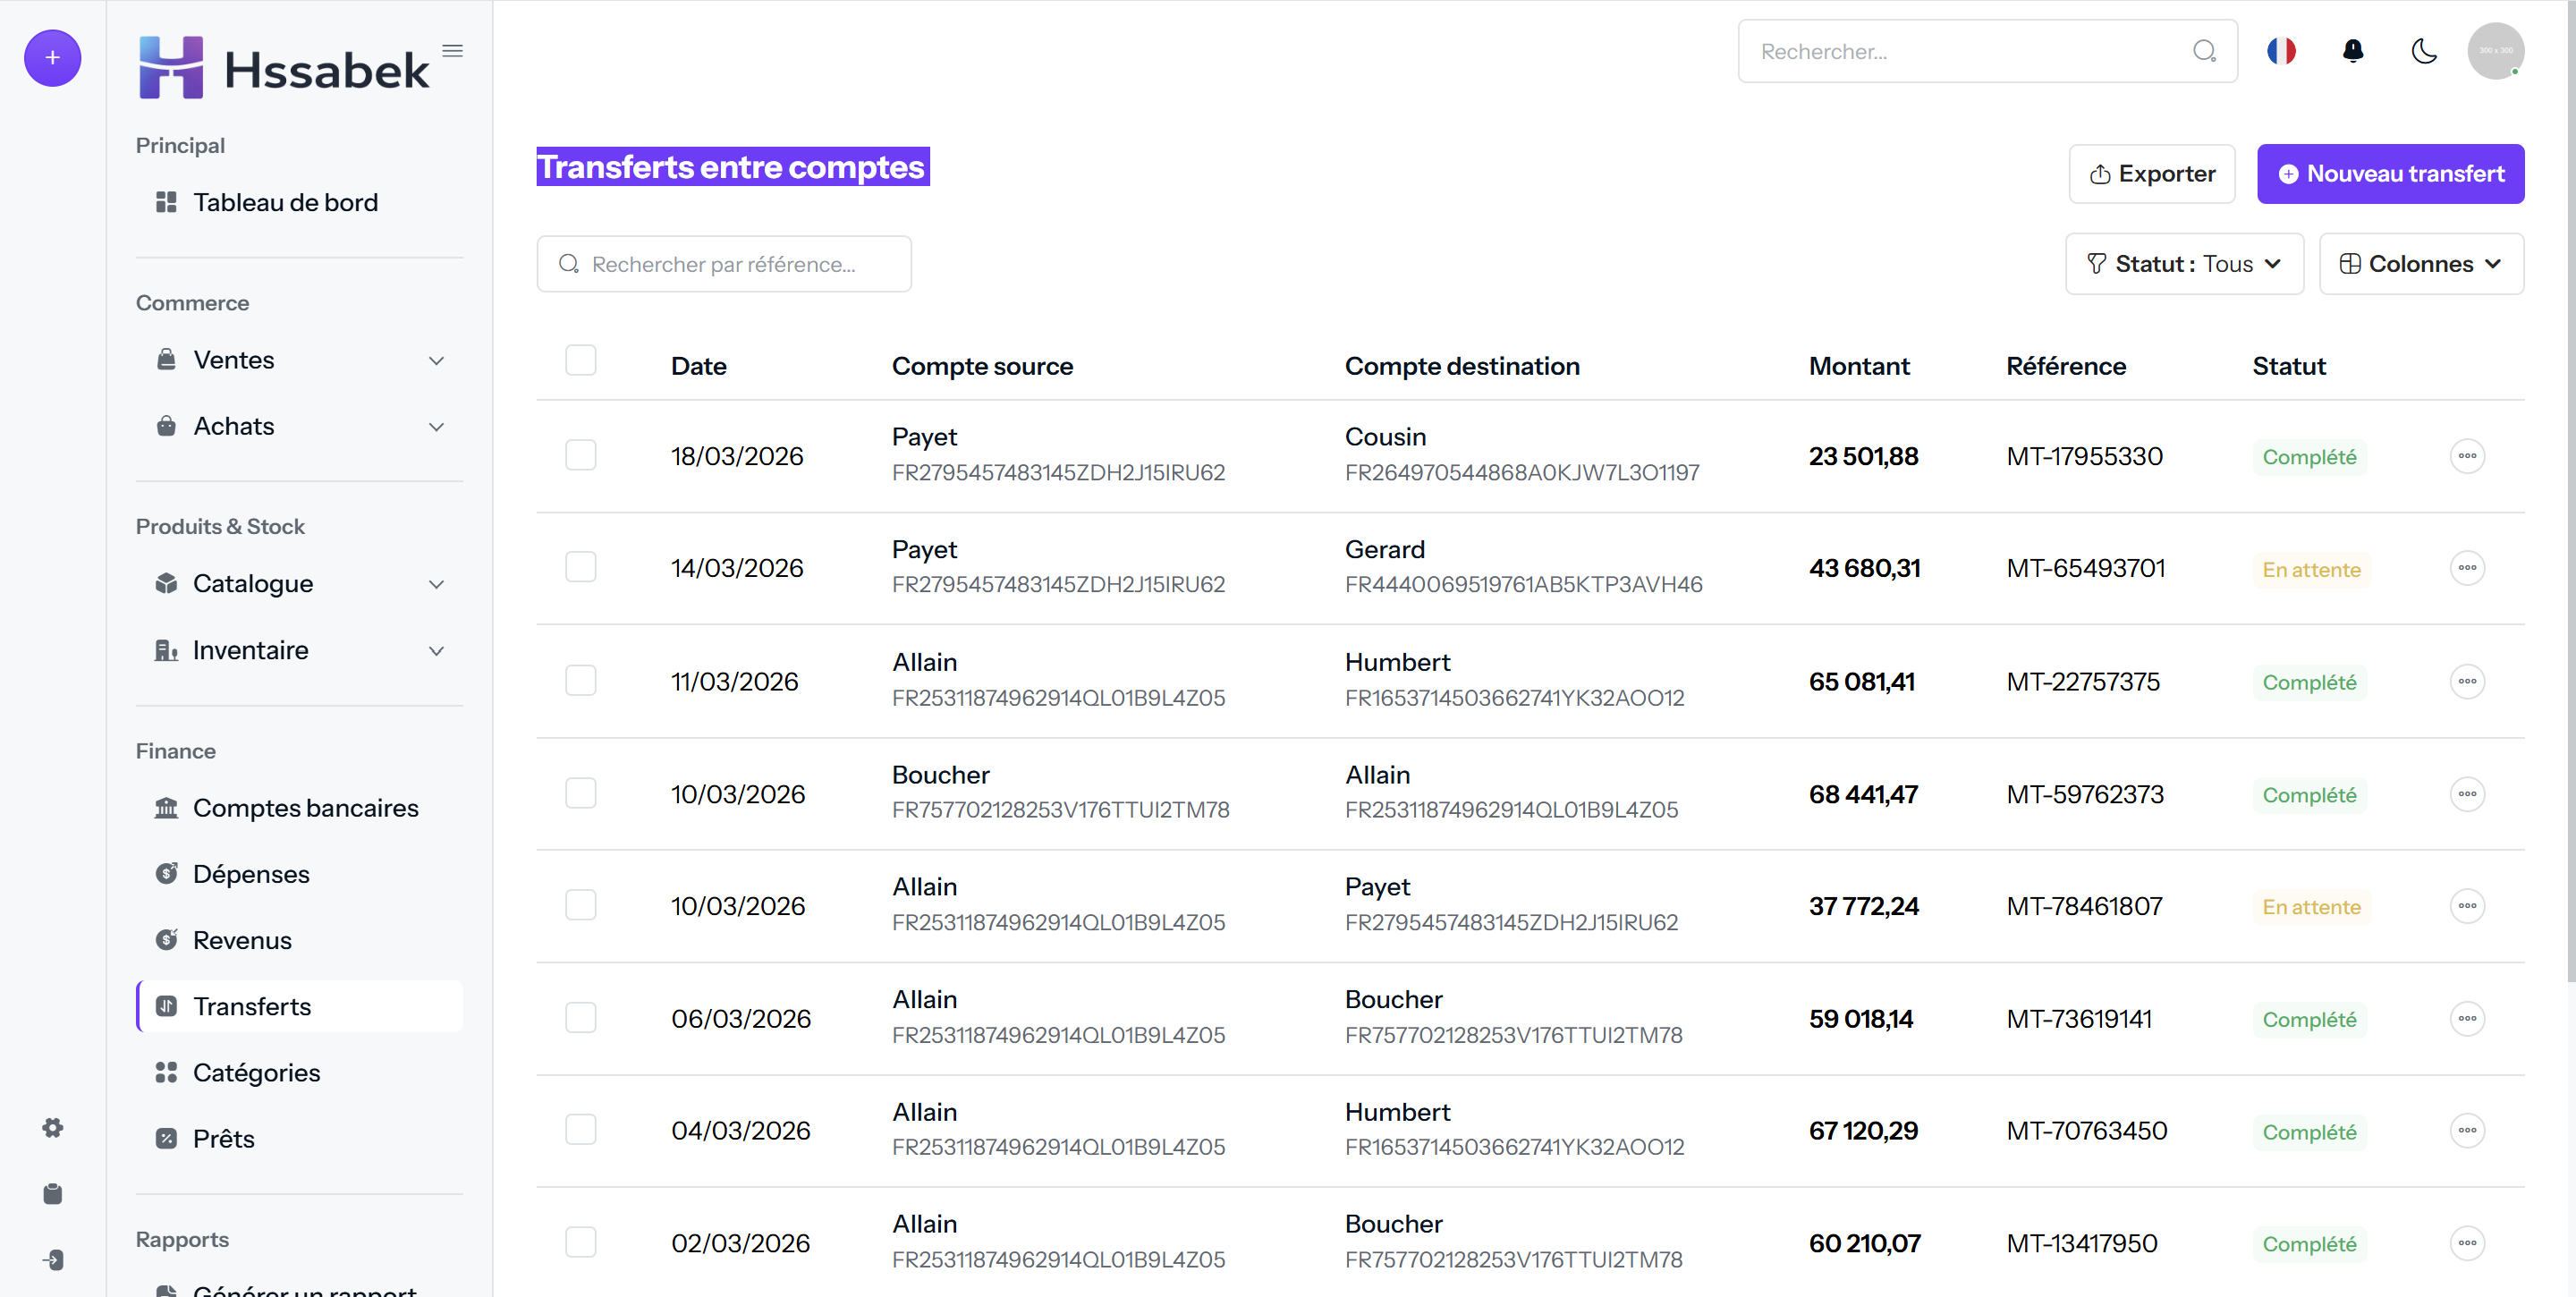Open the settings gear in left rail

tap(53, 1128)
